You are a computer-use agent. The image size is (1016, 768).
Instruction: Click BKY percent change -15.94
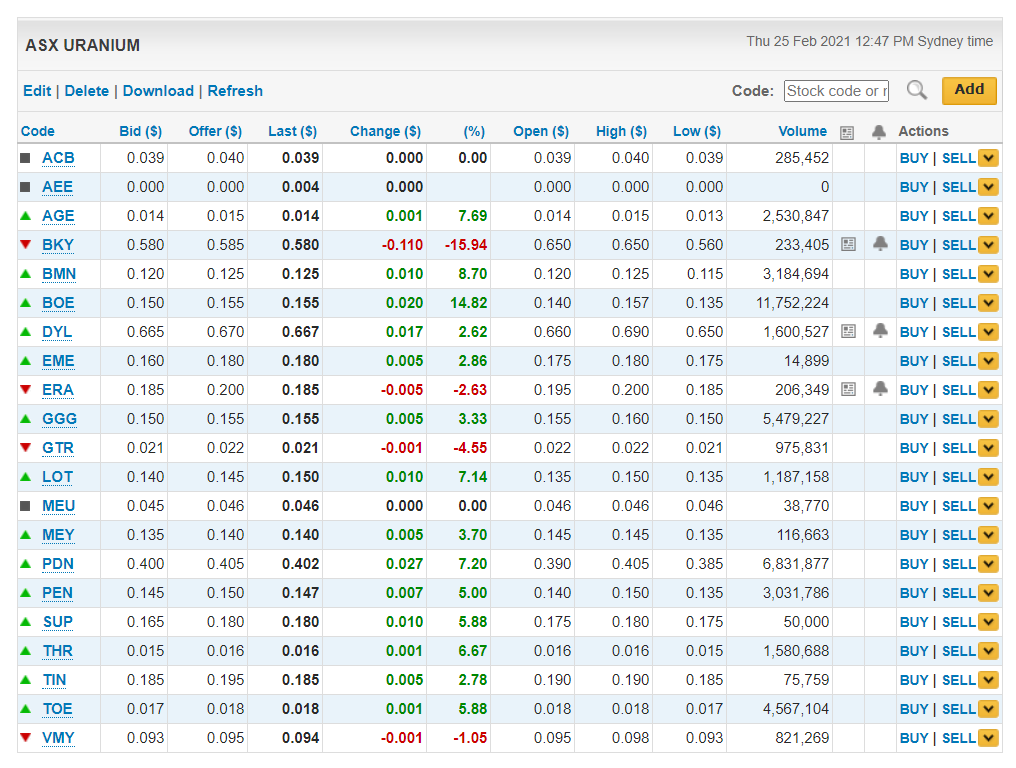pyautogui.click(x=466, y=245)
